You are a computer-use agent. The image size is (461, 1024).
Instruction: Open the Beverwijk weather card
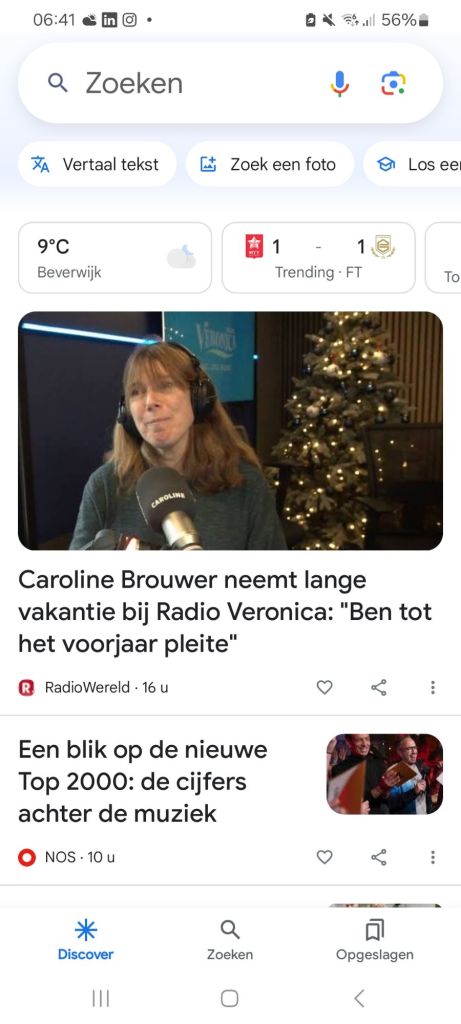click(115, 257)
